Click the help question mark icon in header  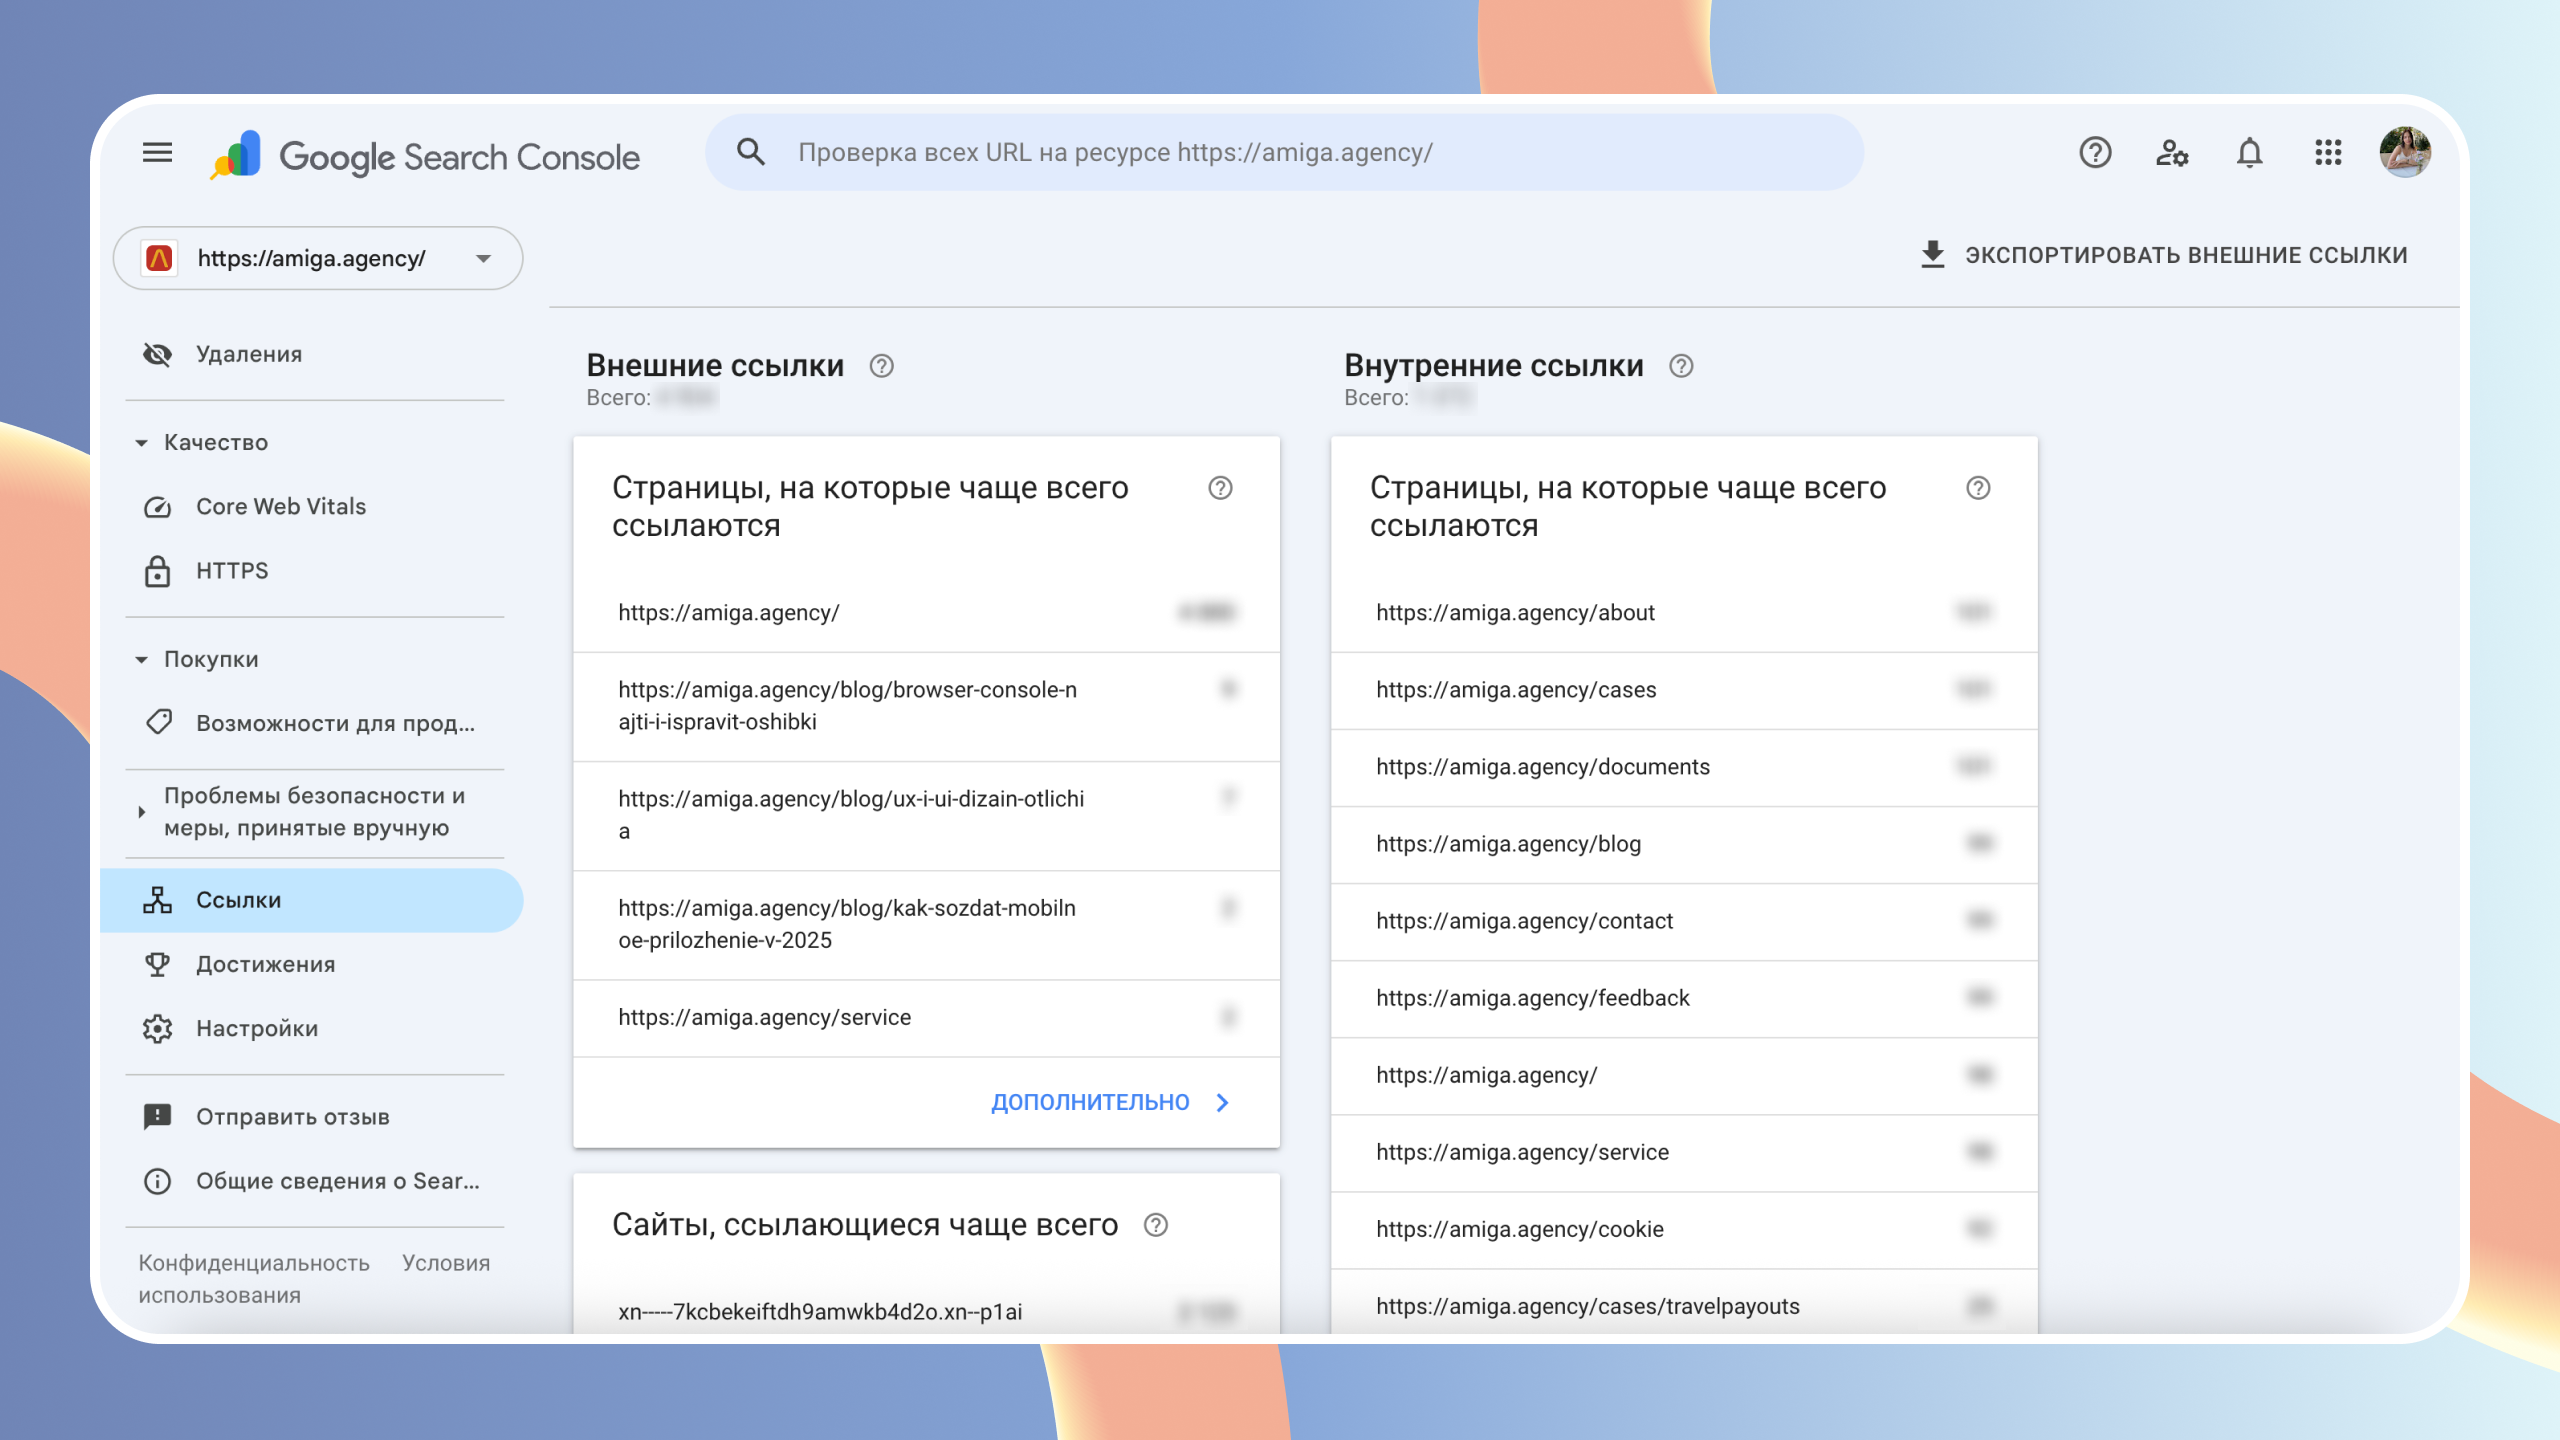point(2094,153)
